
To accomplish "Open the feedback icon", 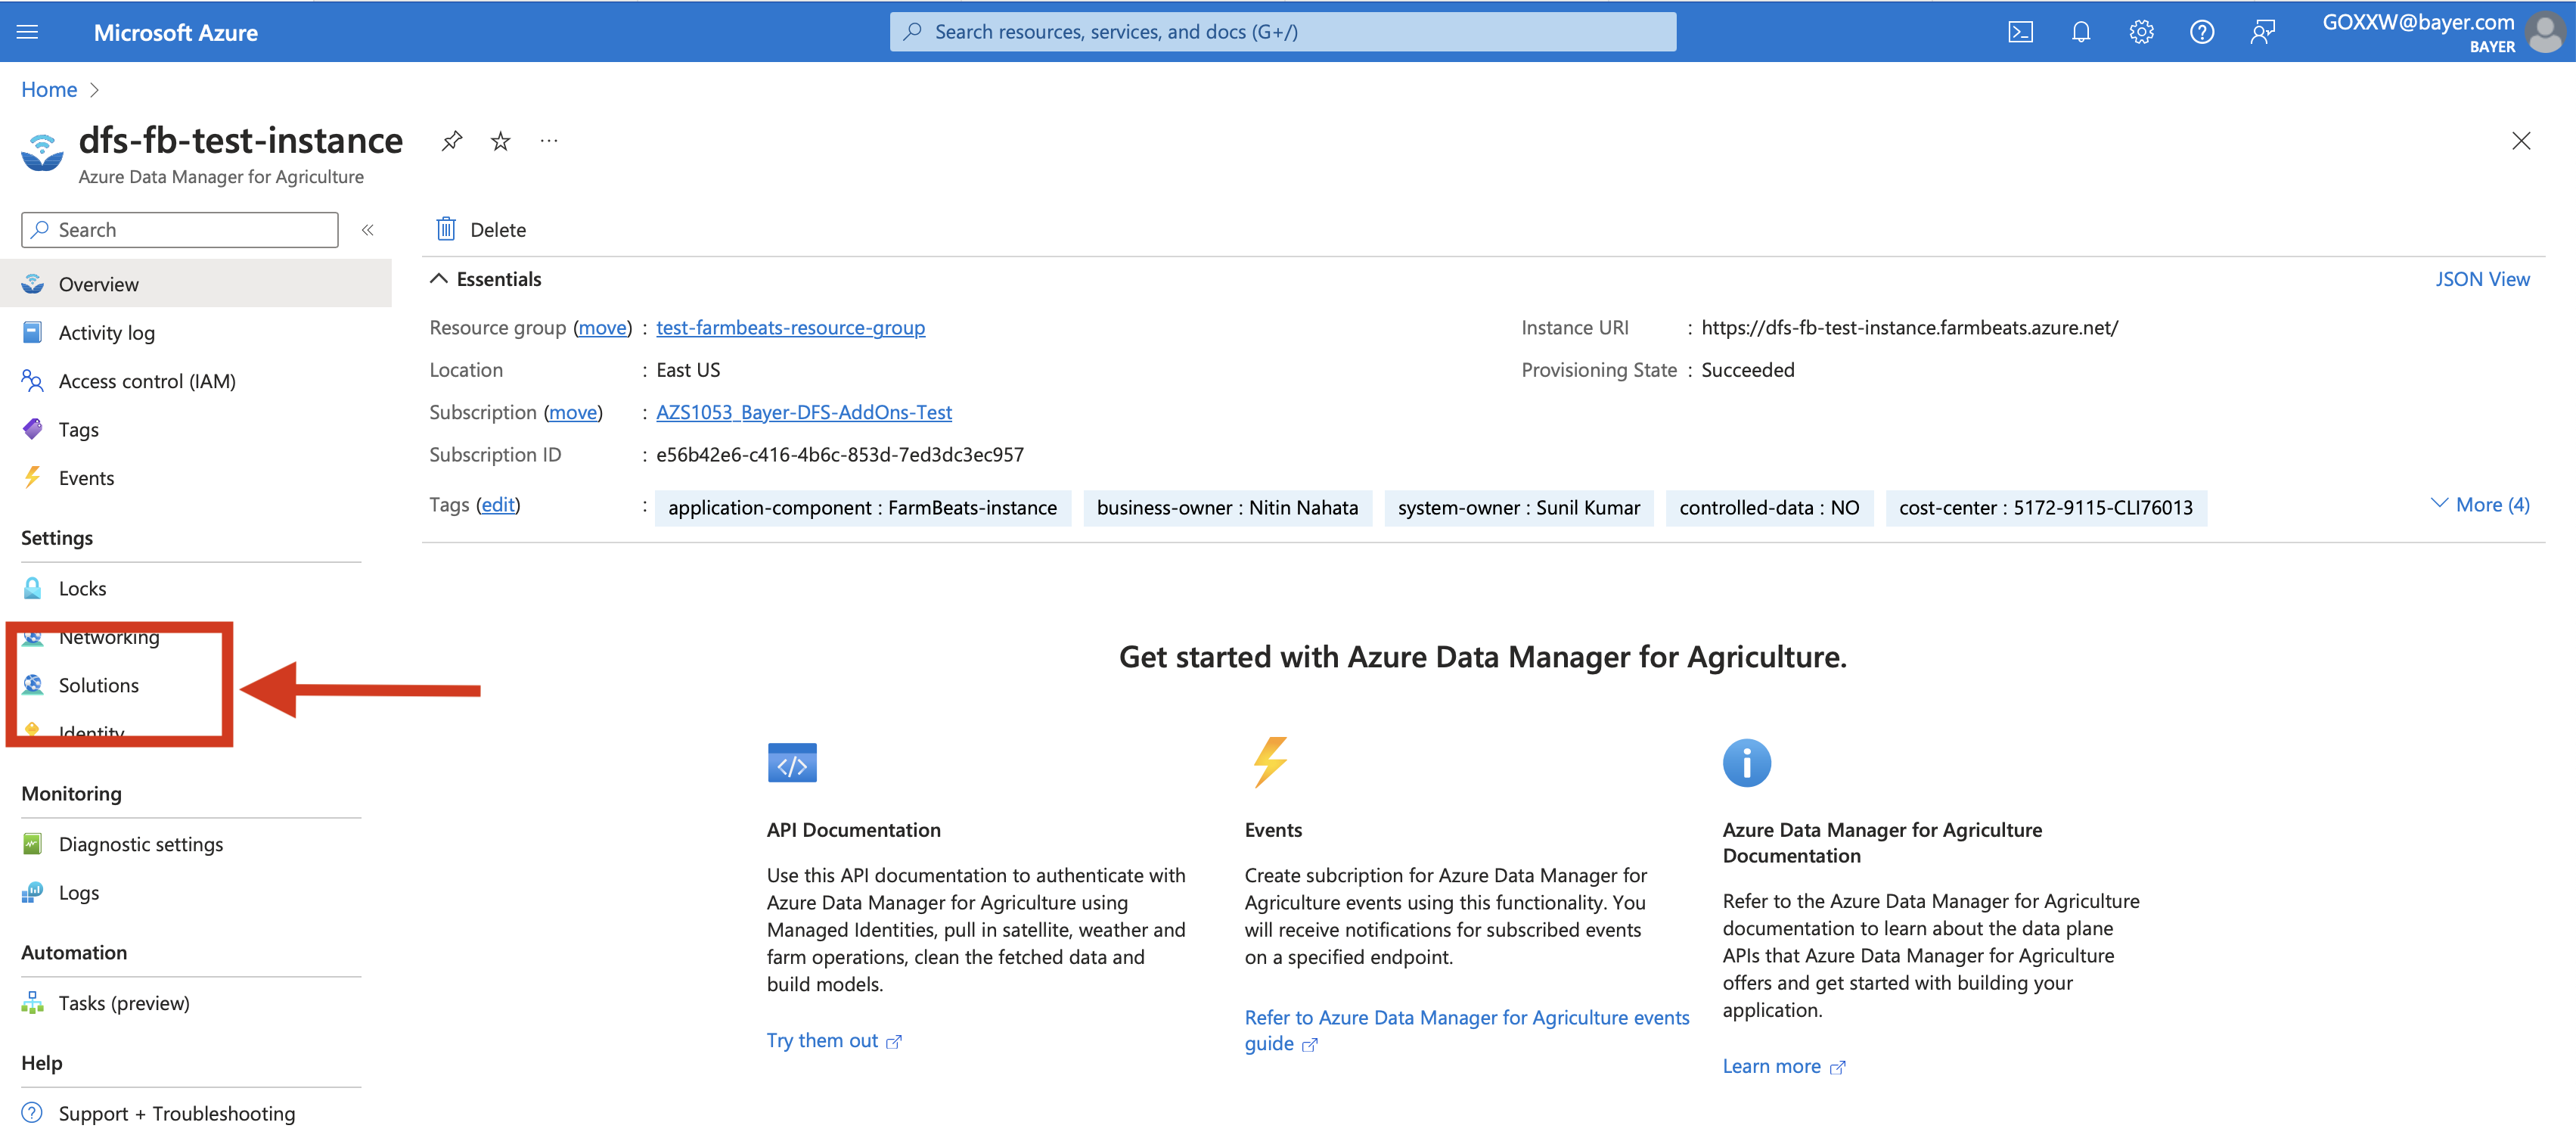I will (2262, 32).
